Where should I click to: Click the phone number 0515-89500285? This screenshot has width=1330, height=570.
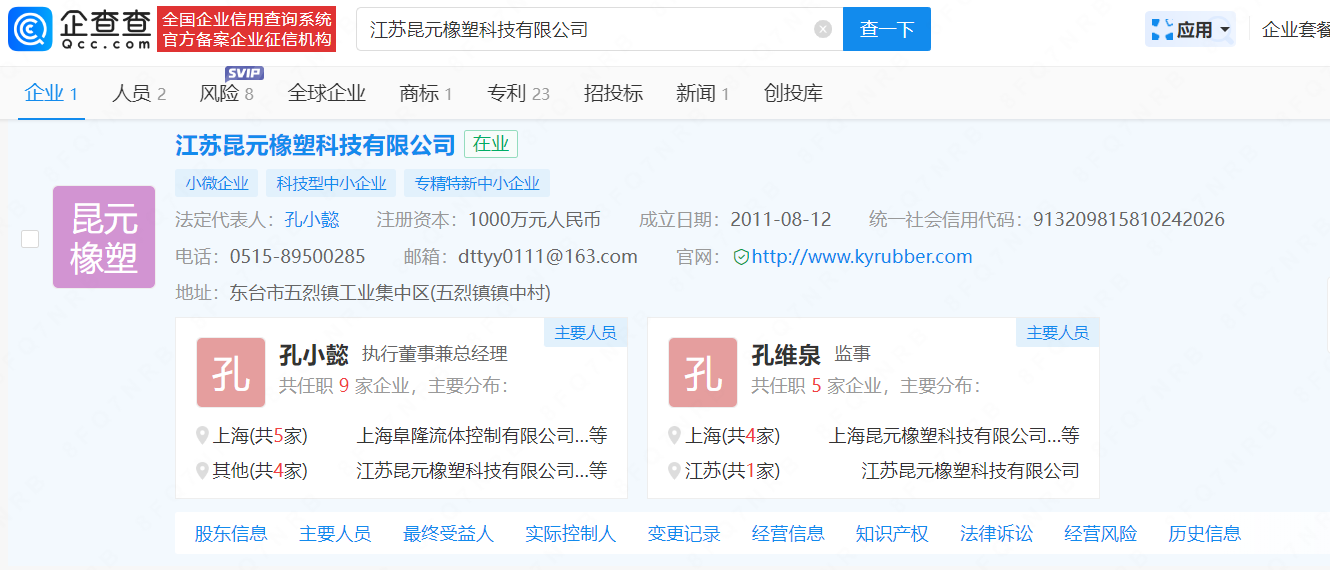(x=298, y=257)
